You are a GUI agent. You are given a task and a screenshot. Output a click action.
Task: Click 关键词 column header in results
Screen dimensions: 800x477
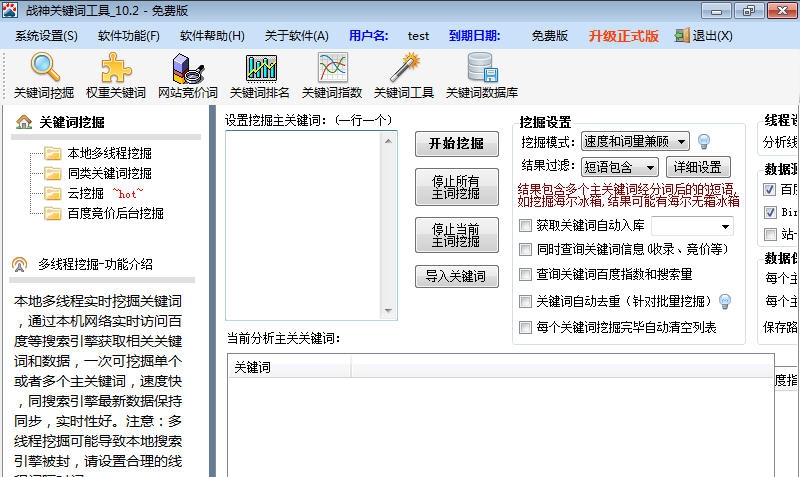(x=289, y=367)
